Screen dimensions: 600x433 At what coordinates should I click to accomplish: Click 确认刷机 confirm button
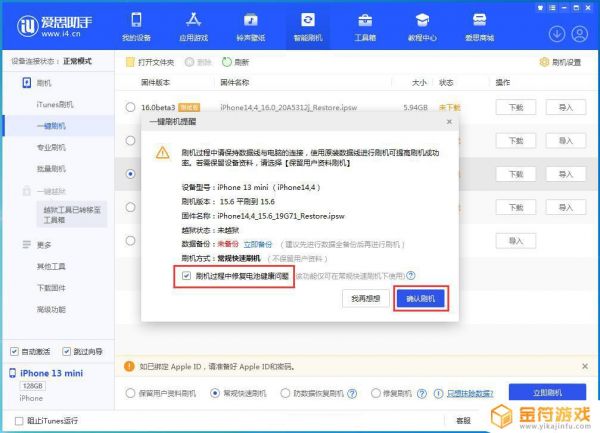click(x=421, y=298)
